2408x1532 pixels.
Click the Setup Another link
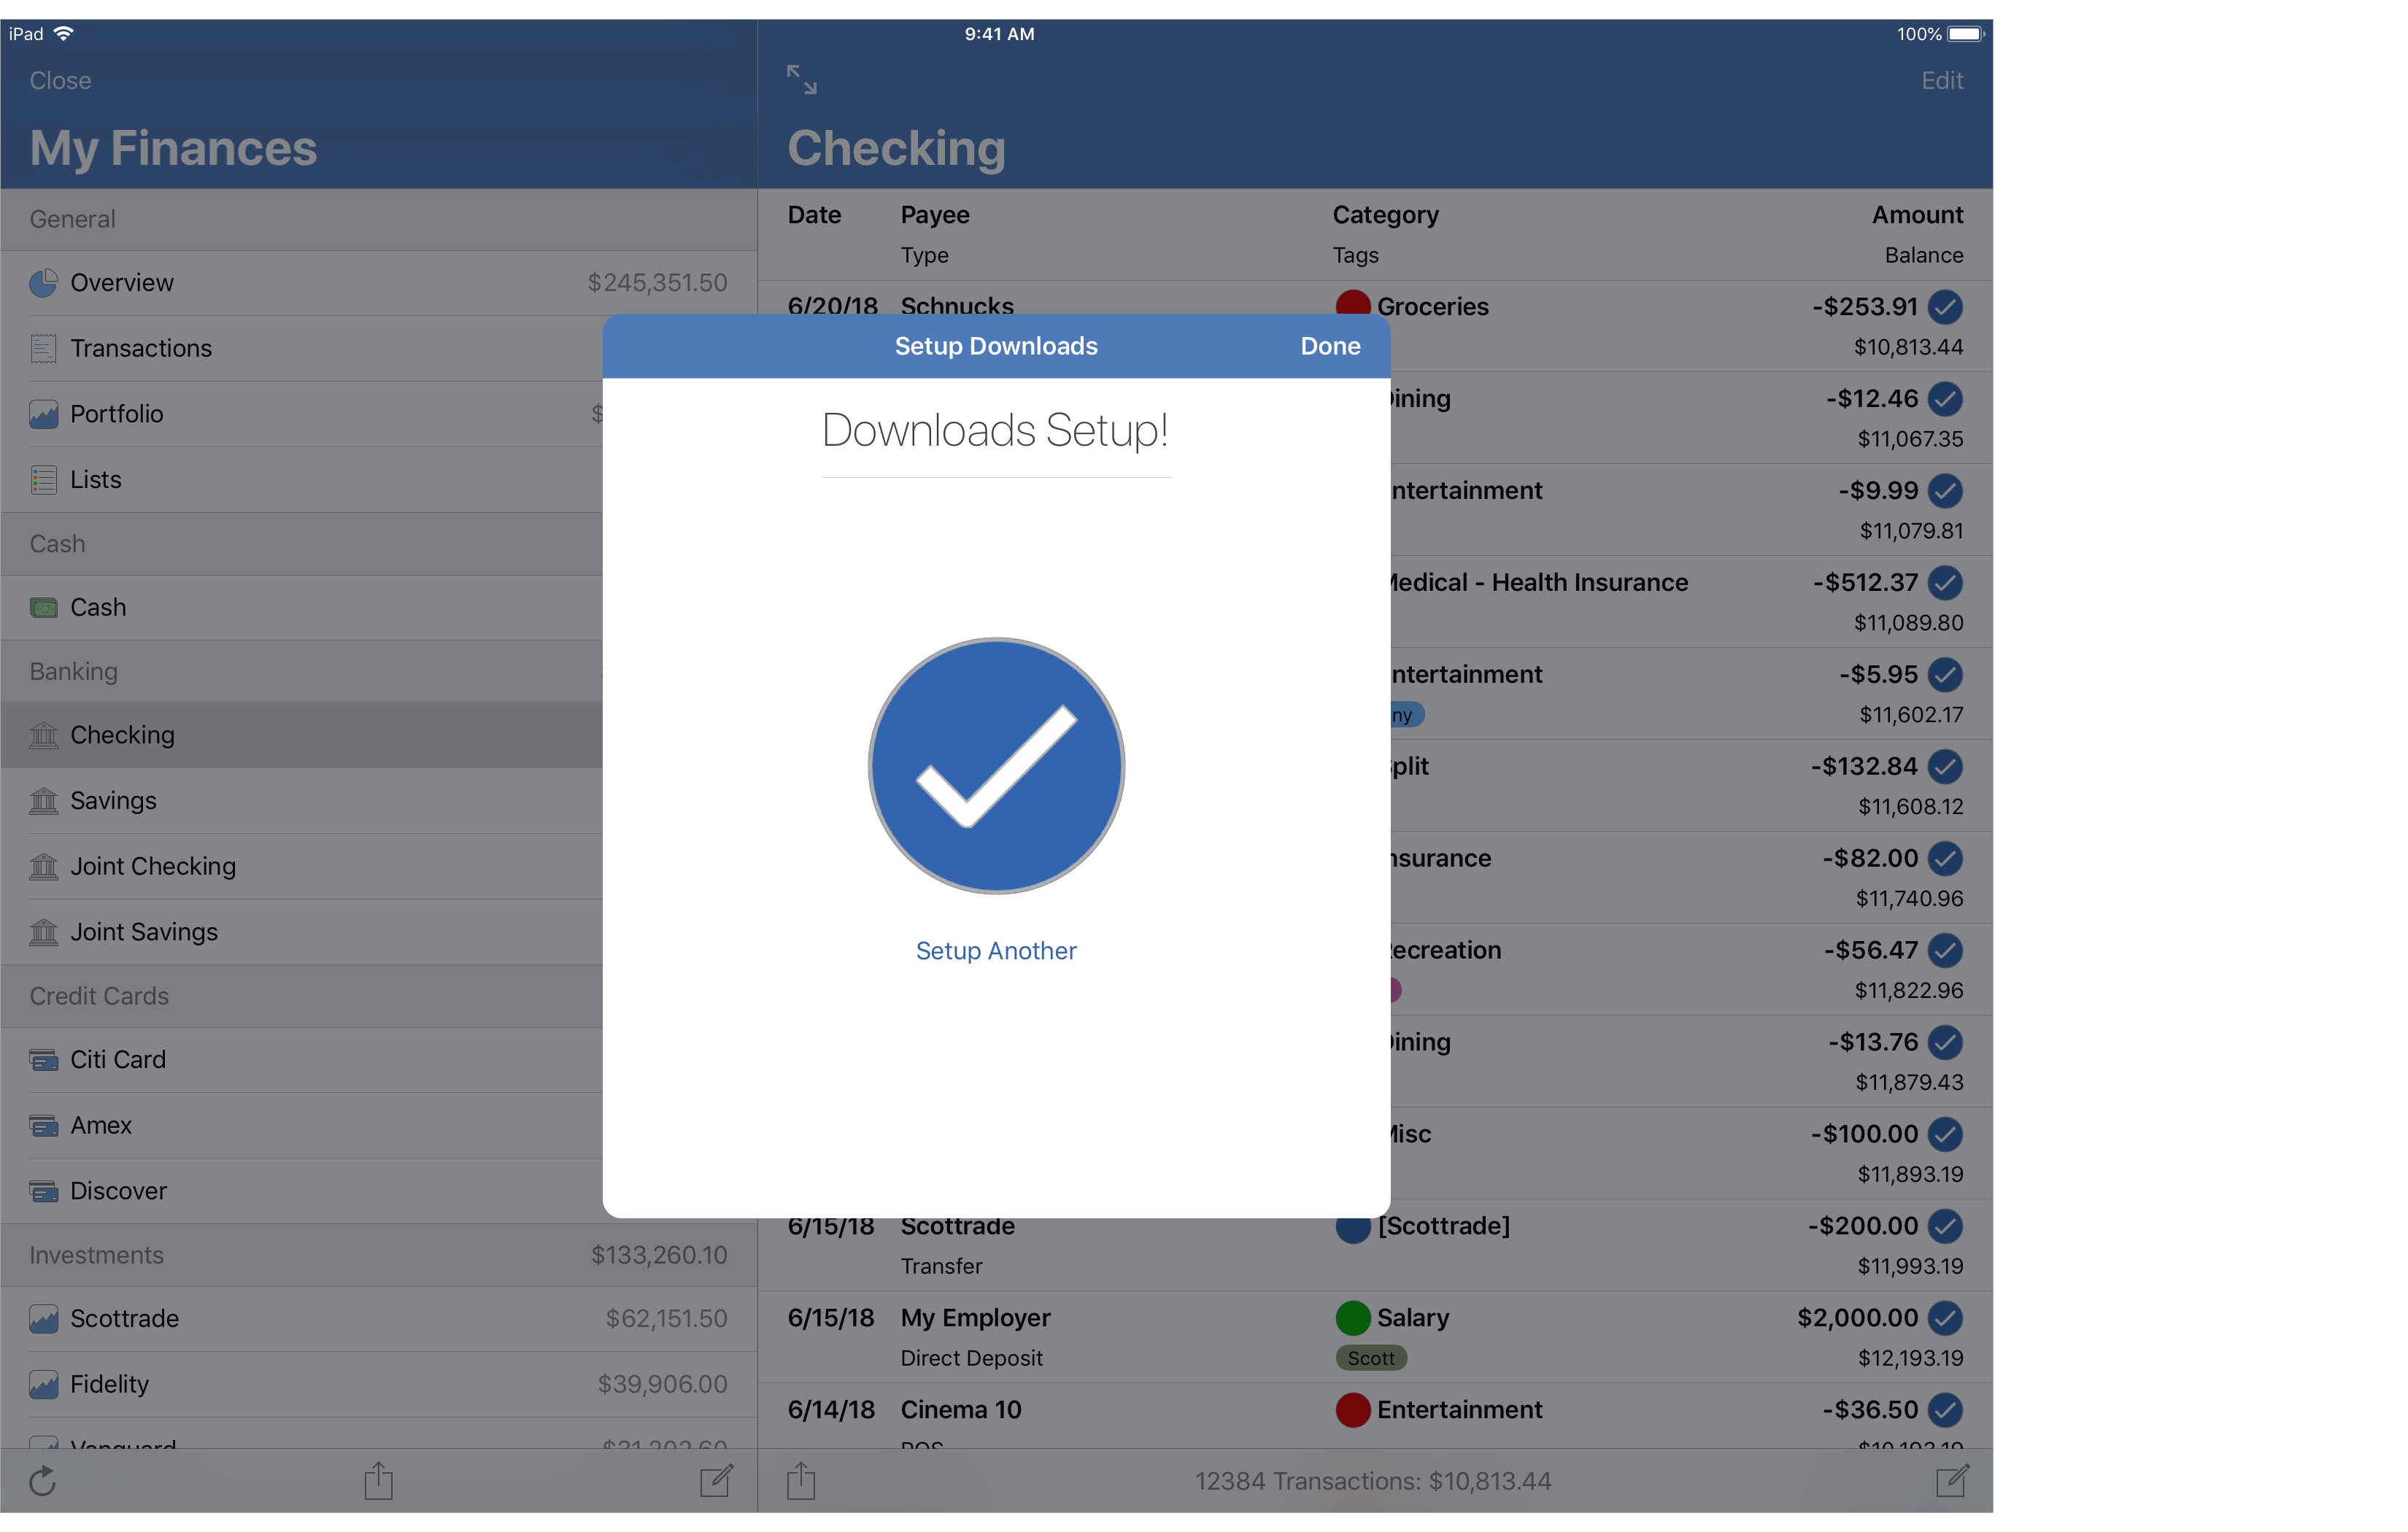(996, 951)
